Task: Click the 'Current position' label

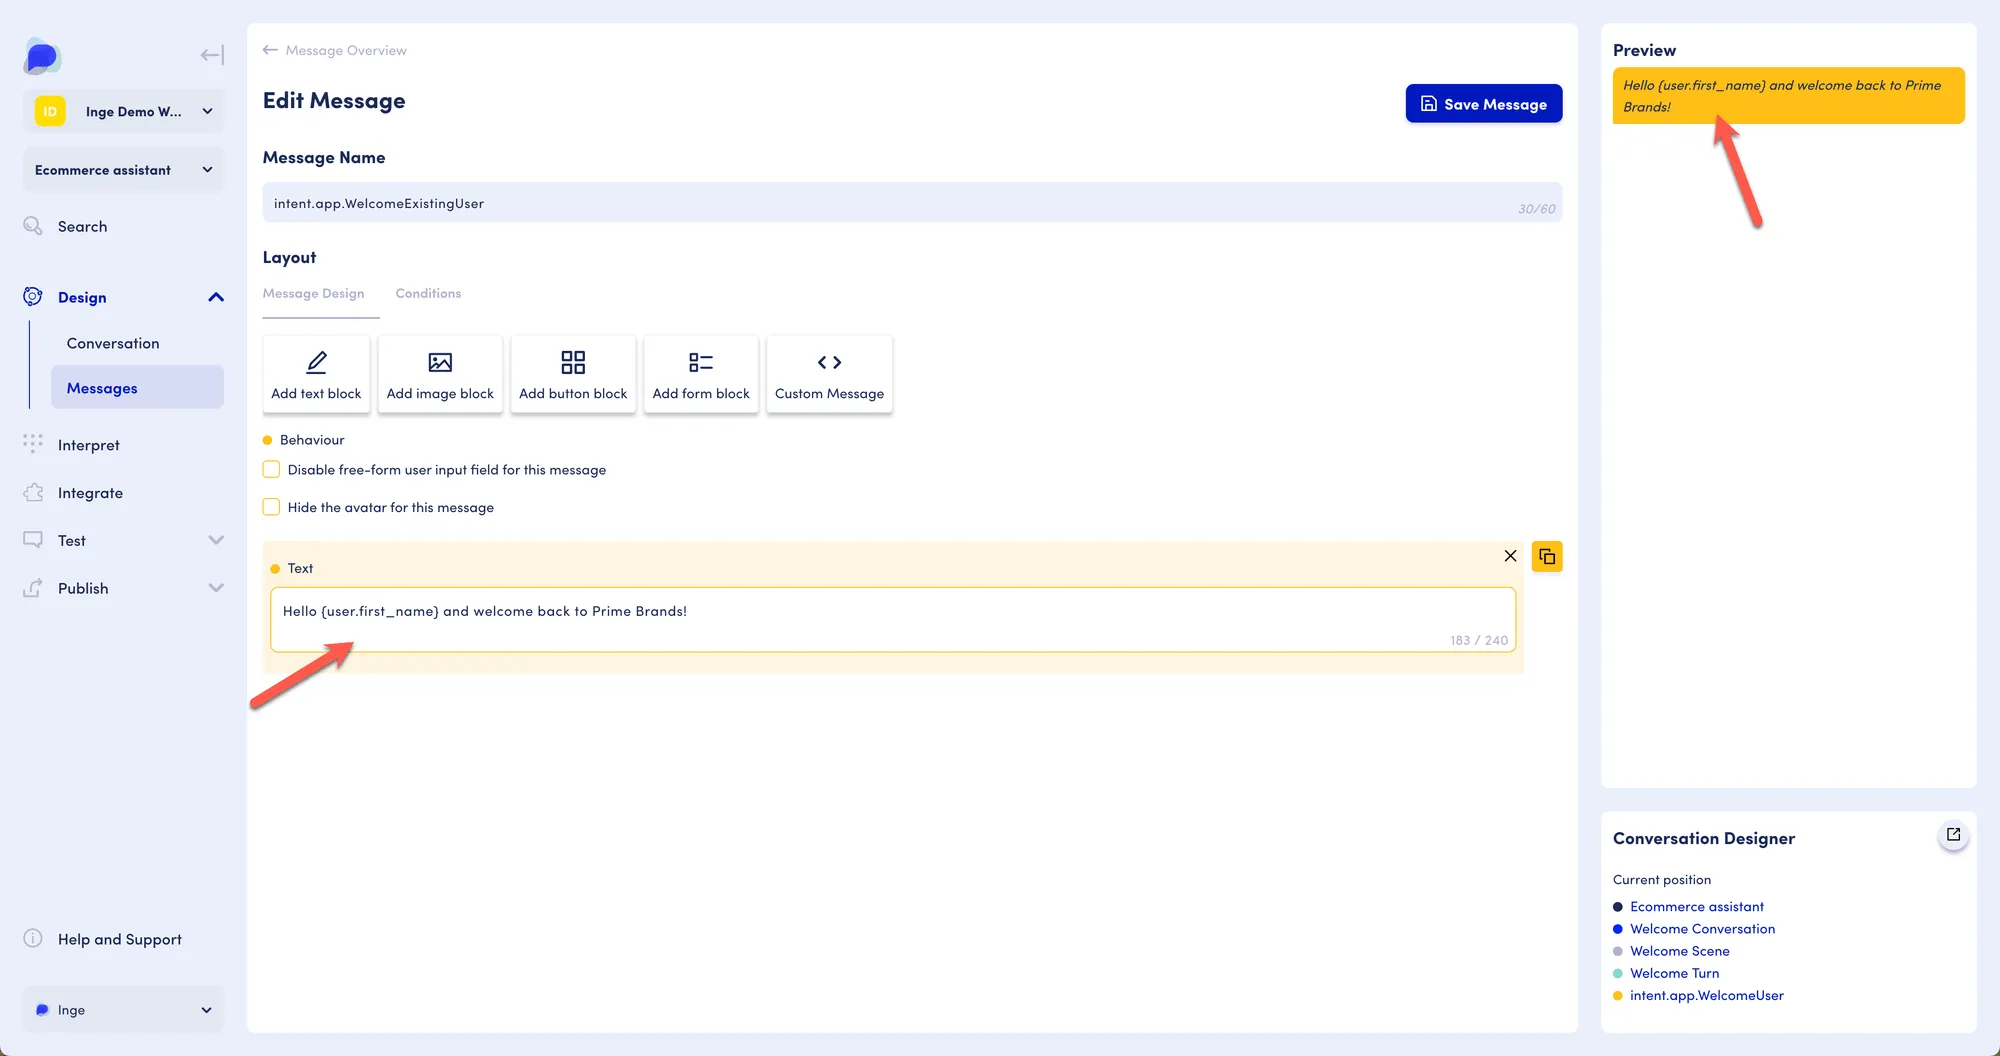Action: tap(1661, 880)
